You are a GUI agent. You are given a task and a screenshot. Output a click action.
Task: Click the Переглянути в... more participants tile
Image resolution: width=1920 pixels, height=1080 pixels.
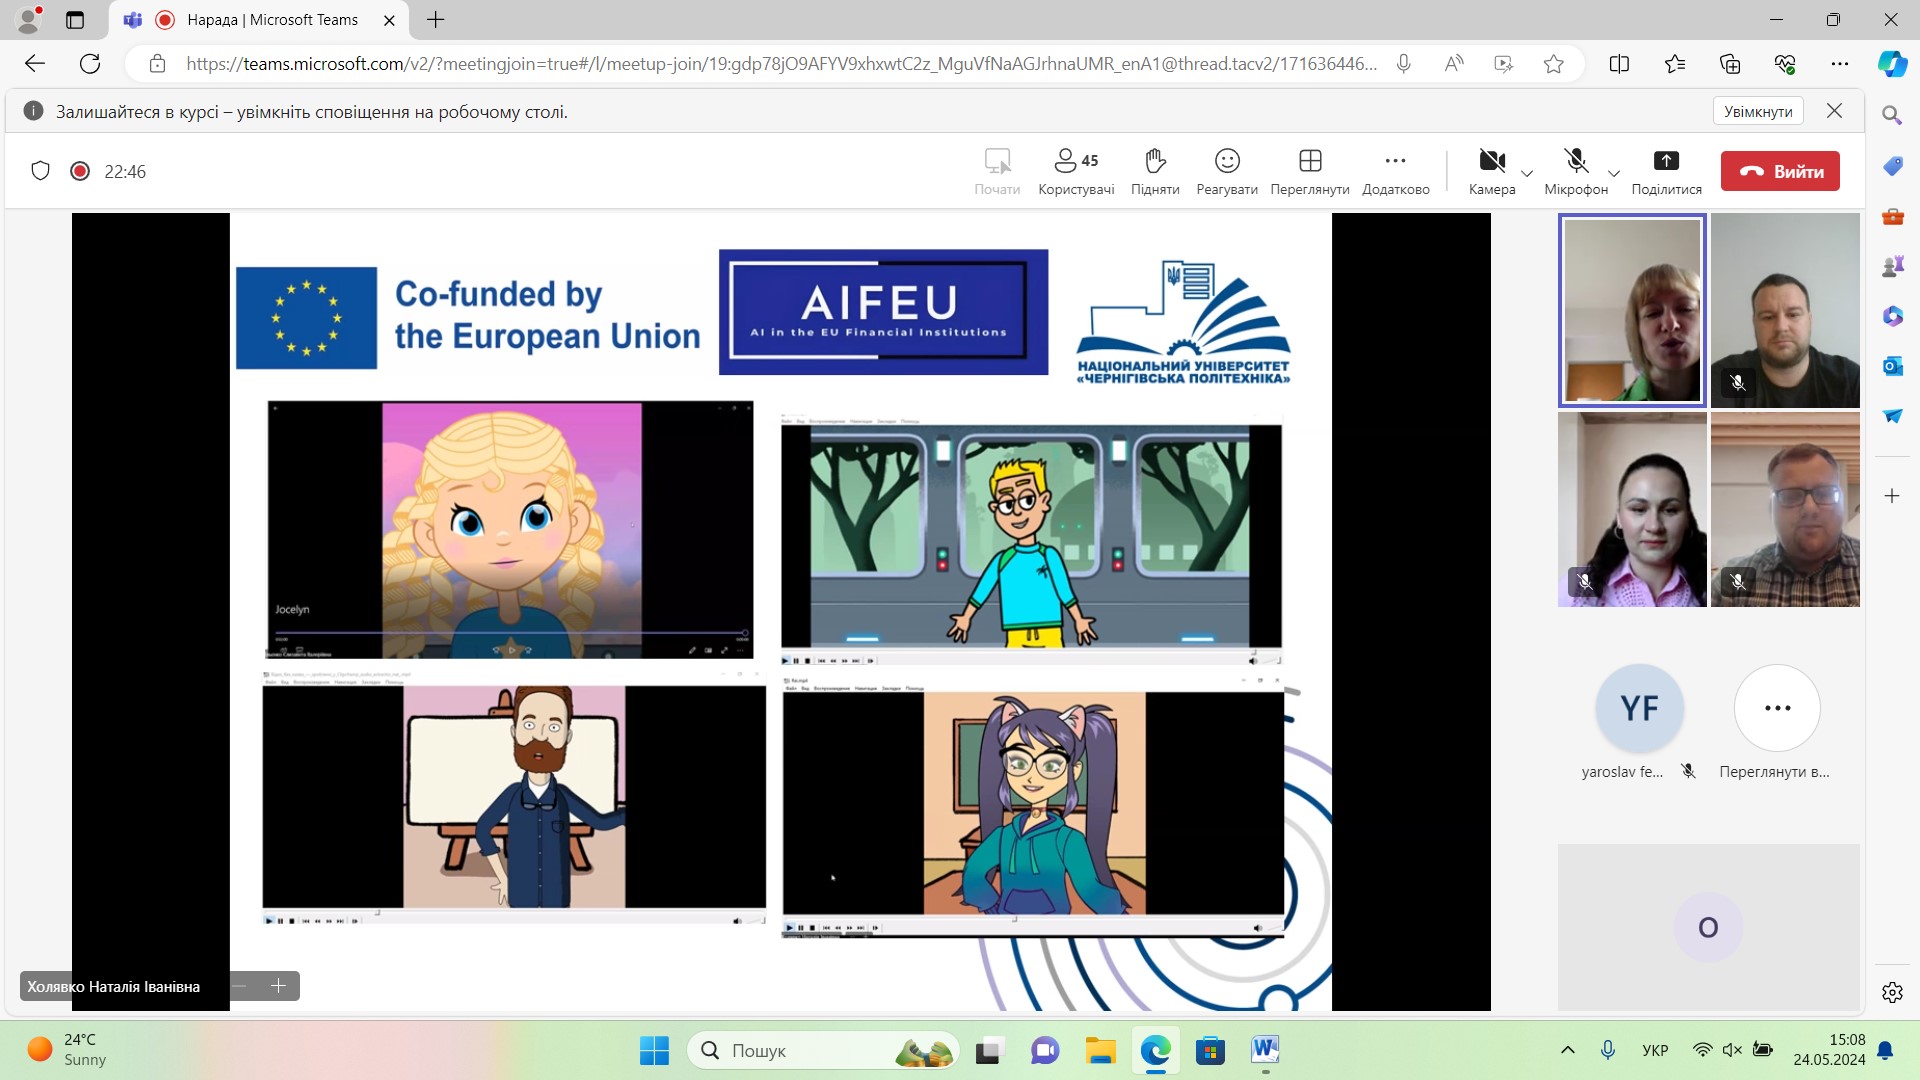click(x=1777, y=708)
